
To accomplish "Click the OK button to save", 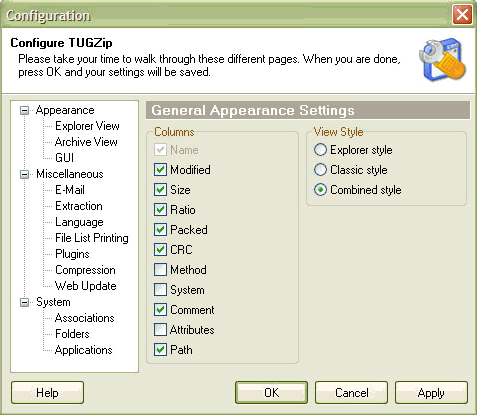I will click(271, 393).
